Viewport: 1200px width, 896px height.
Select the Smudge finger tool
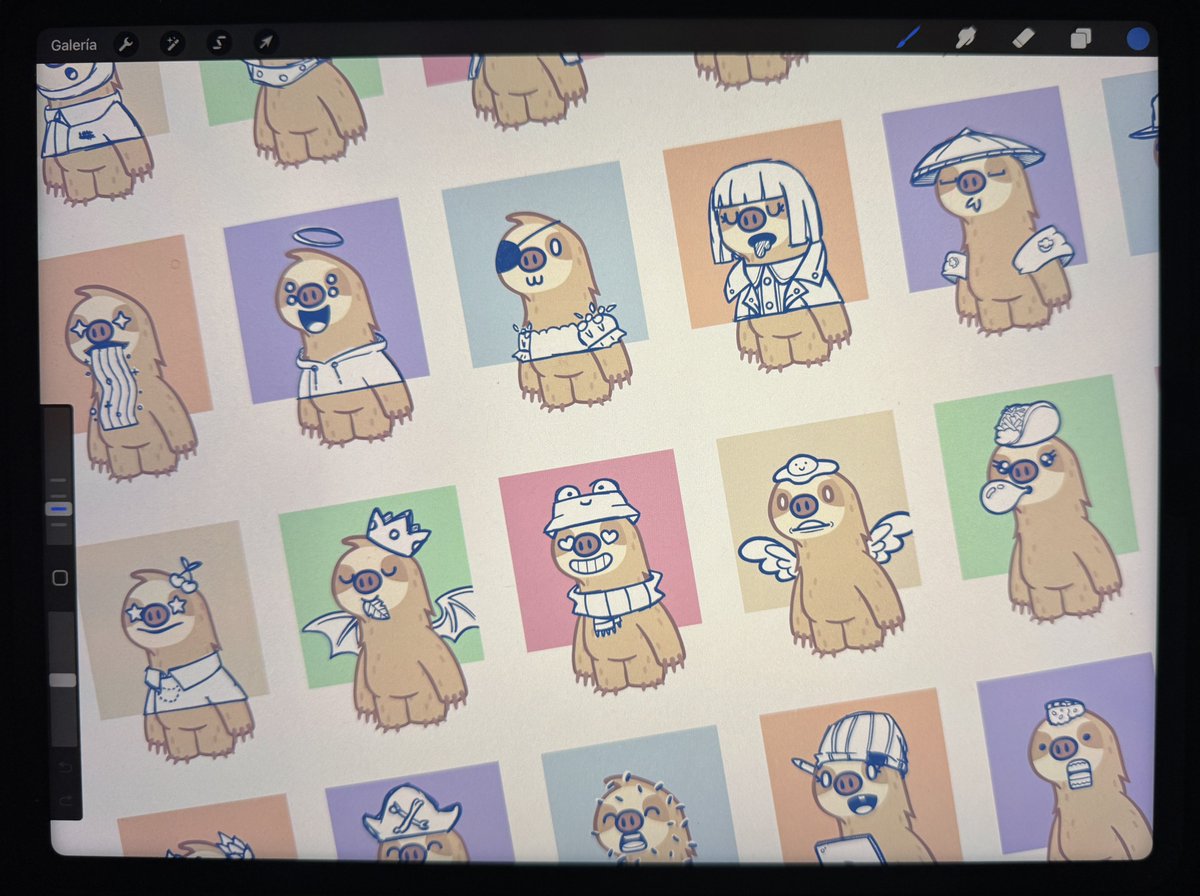click(x=965, y=38)
